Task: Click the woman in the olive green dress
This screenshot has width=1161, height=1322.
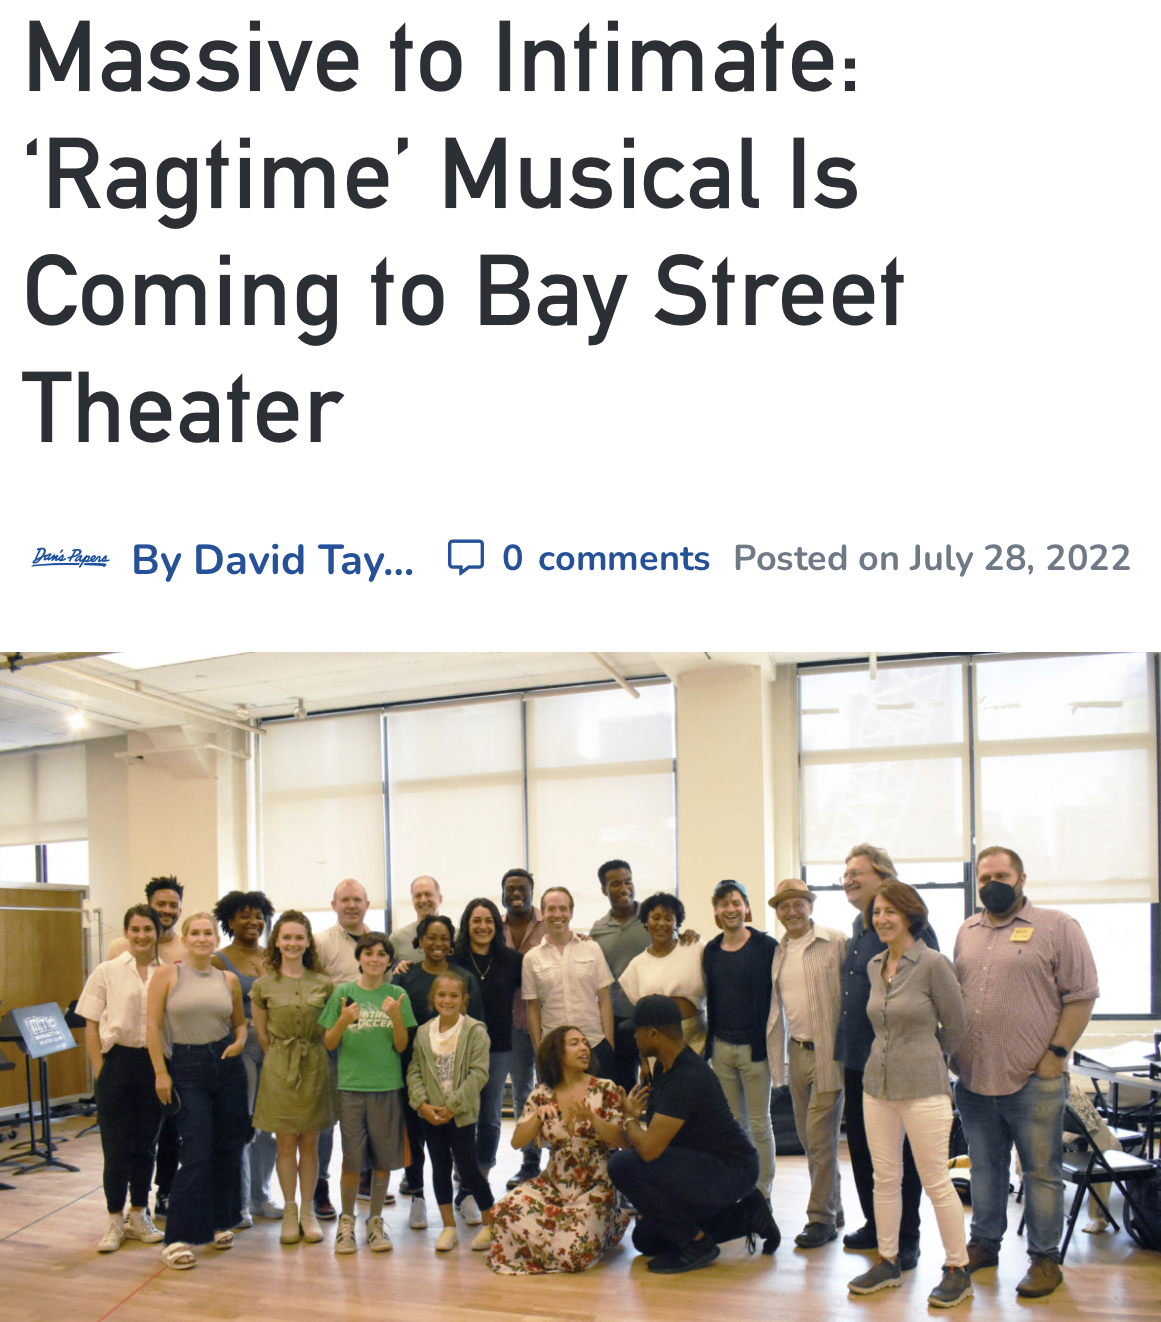Action: point(293,1075)
